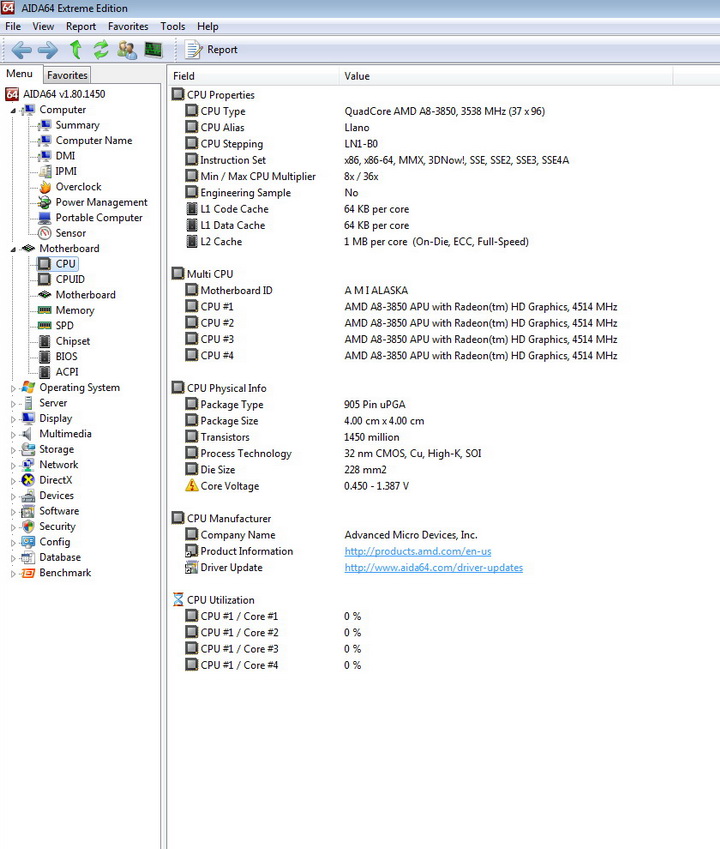The height and width of the screenshot is (849, 720).
Task: Select IPMI tree item
Action: click(66, 171)
